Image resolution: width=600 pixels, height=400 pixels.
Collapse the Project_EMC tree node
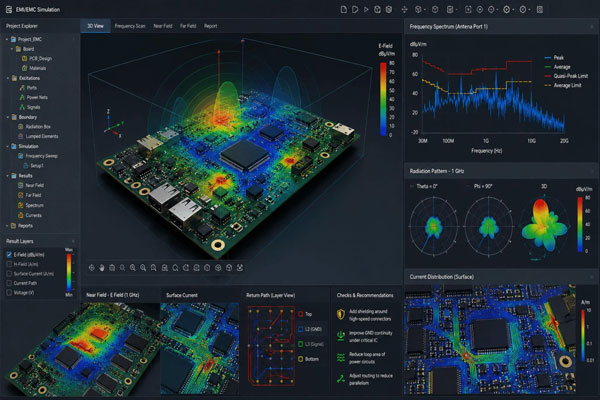coord(7,39)
